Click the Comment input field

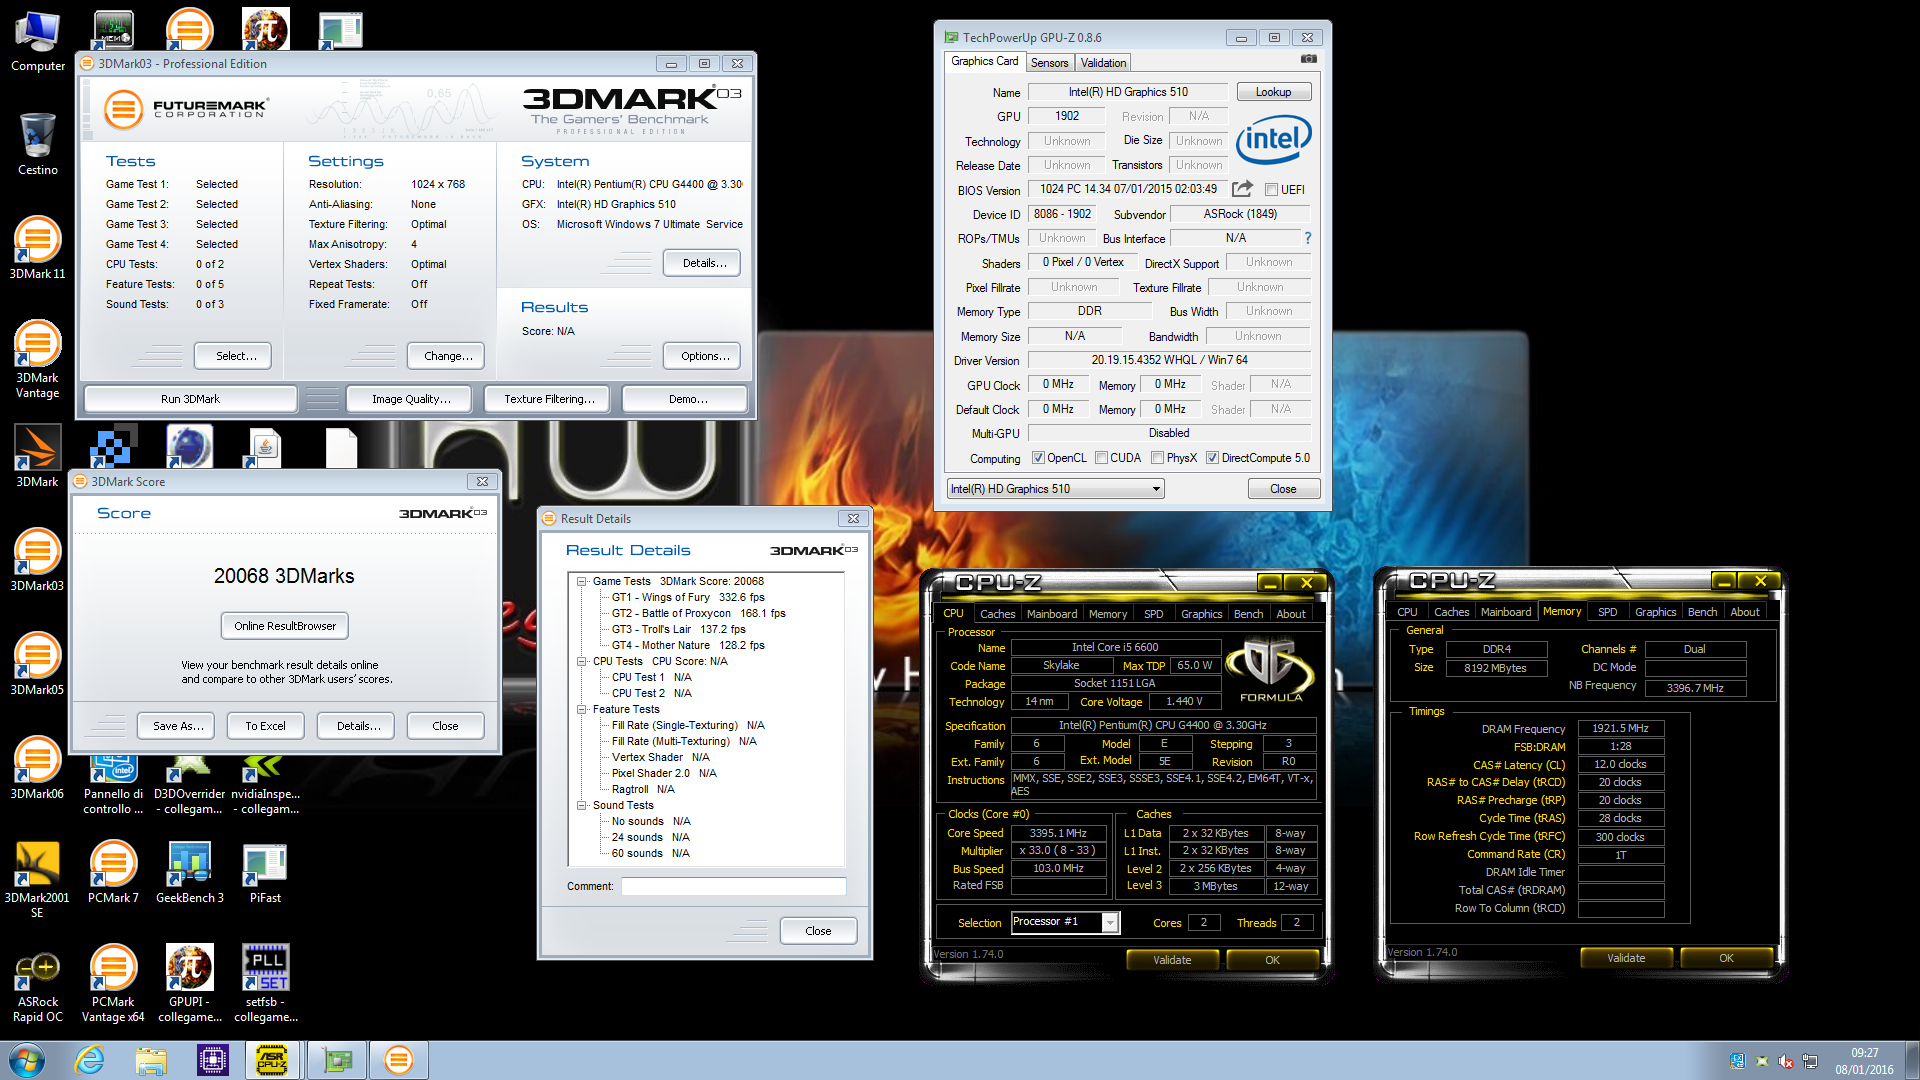733,886
